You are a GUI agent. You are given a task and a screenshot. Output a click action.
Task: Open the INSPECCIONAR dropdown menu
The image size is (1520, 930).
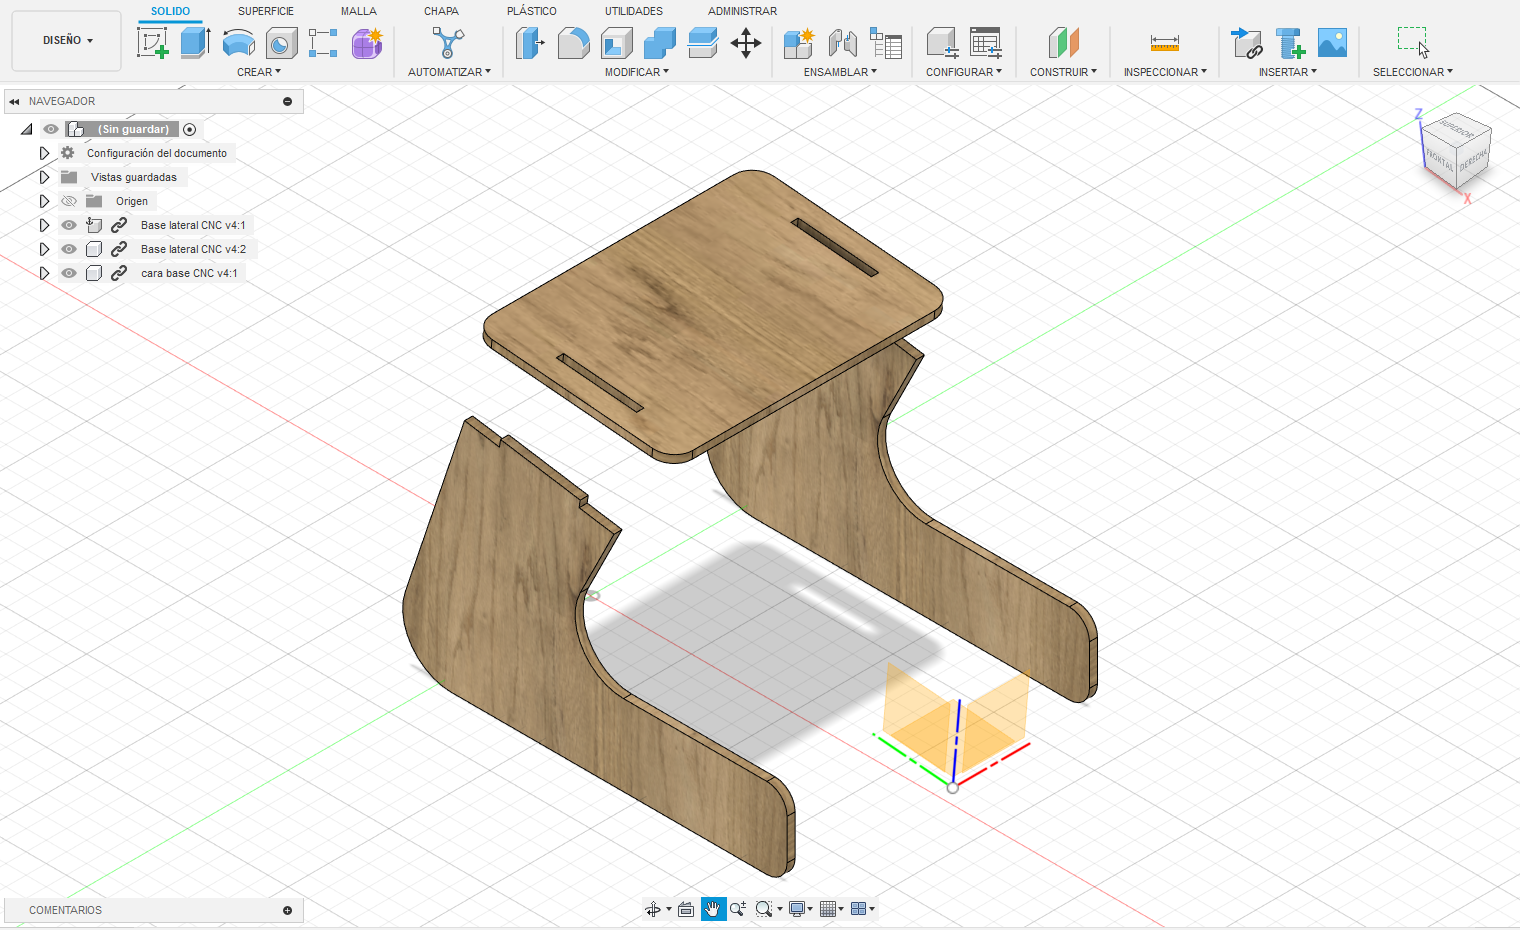[x=1165, y=72]
